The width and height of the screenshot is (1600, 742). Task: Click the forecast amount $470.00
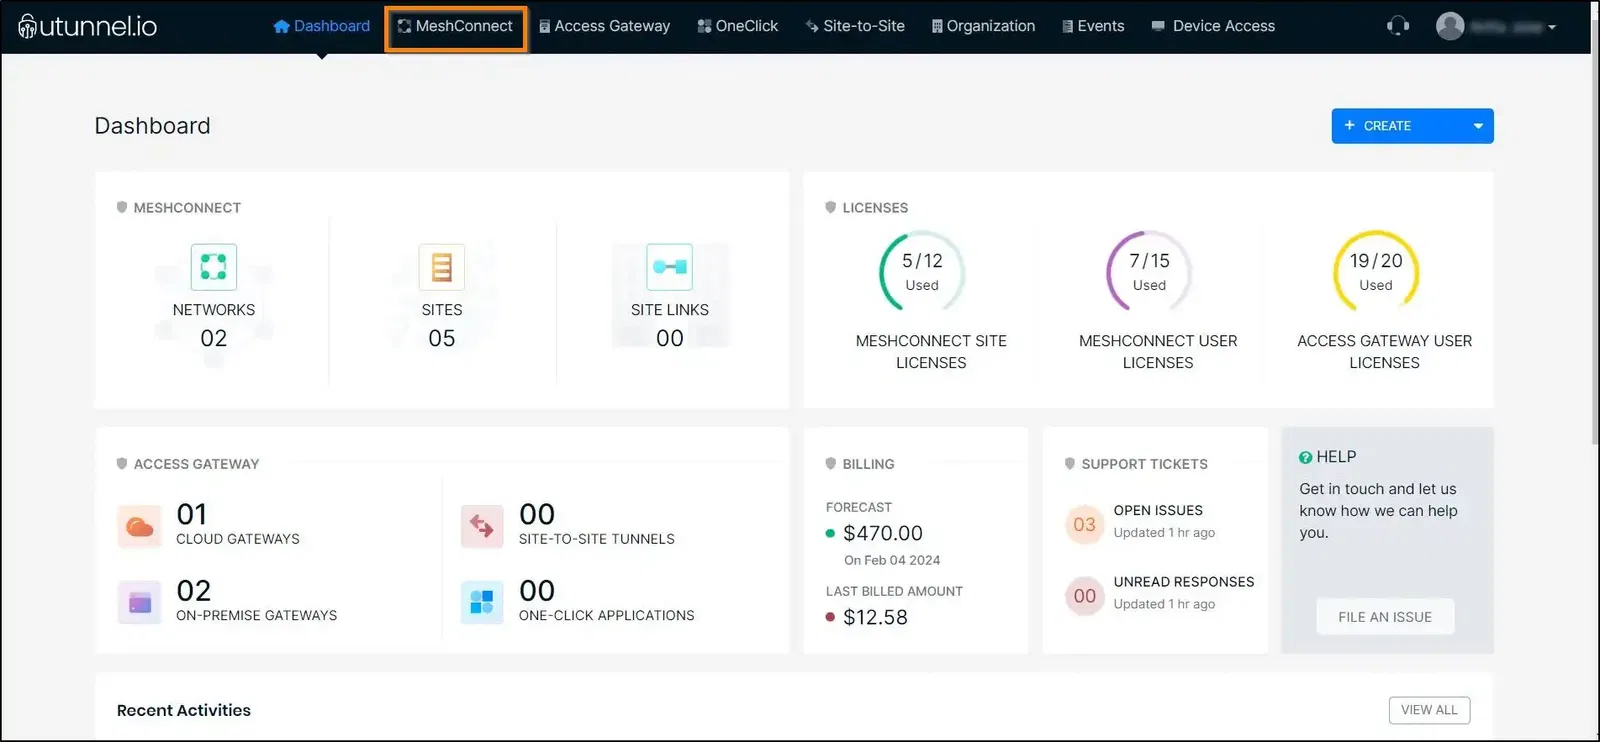click(883, 533)
